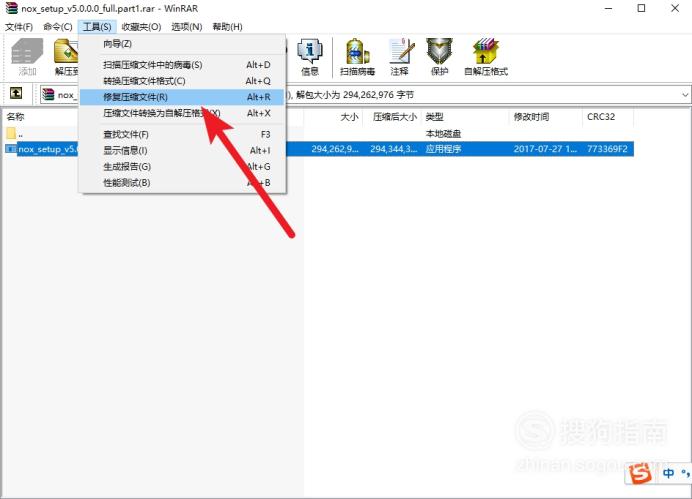Choose 显示信息(I) menu entry
This screenshot has height=499, width=692.
[182, 150]
